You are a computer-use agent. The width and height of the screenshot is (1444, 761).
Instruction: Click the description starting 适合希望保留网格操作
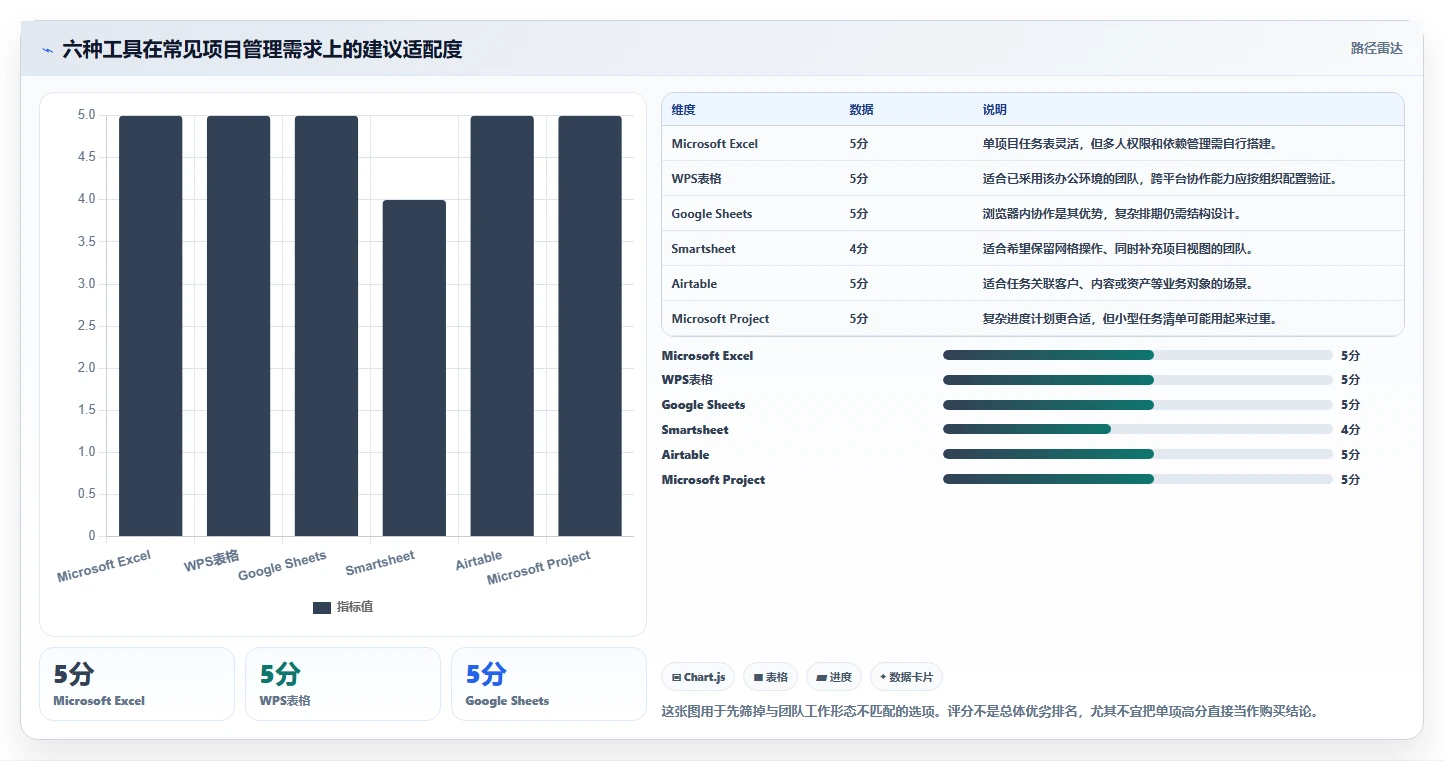1118,249
